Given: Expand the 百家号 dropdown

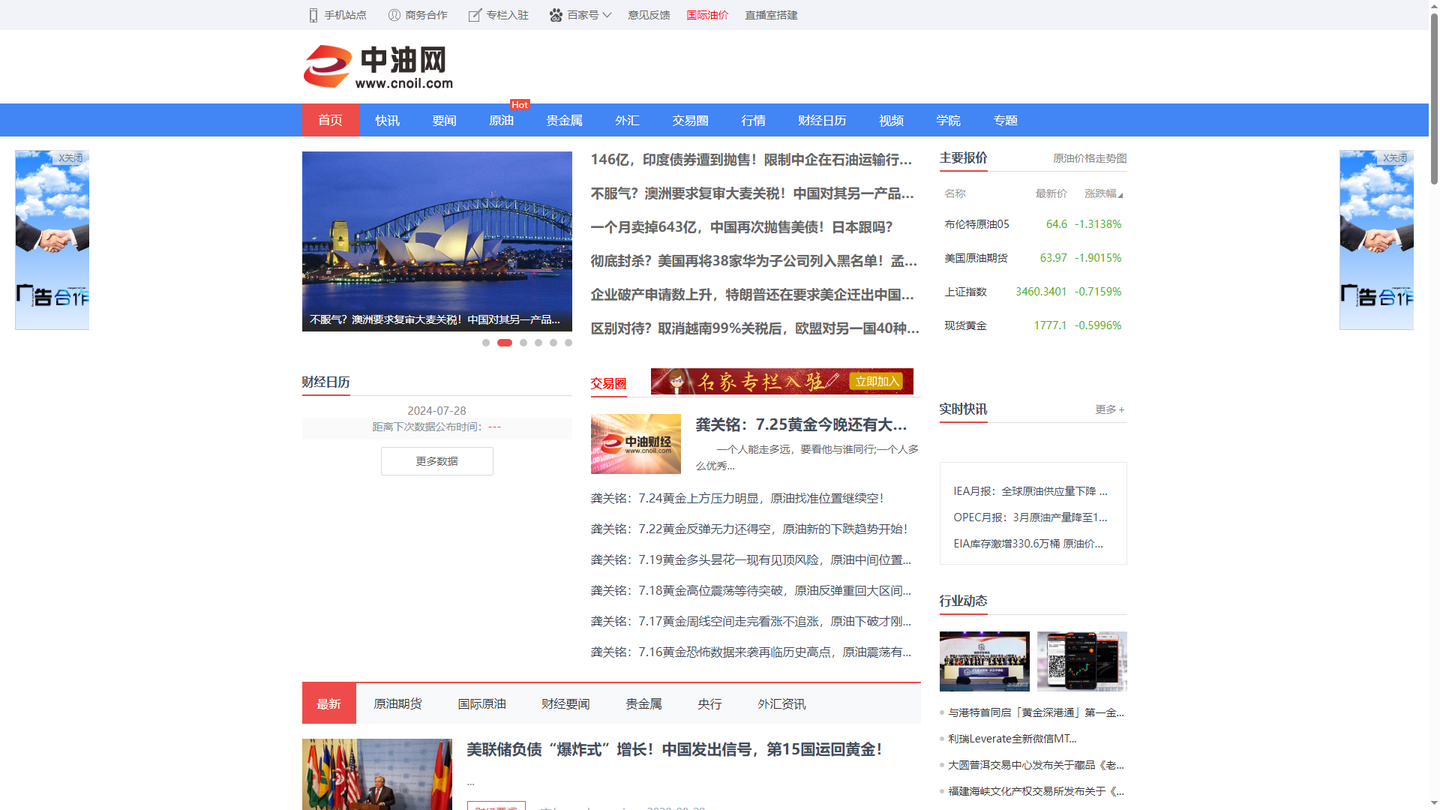Looking at the screenshot, I should [580, 15].
